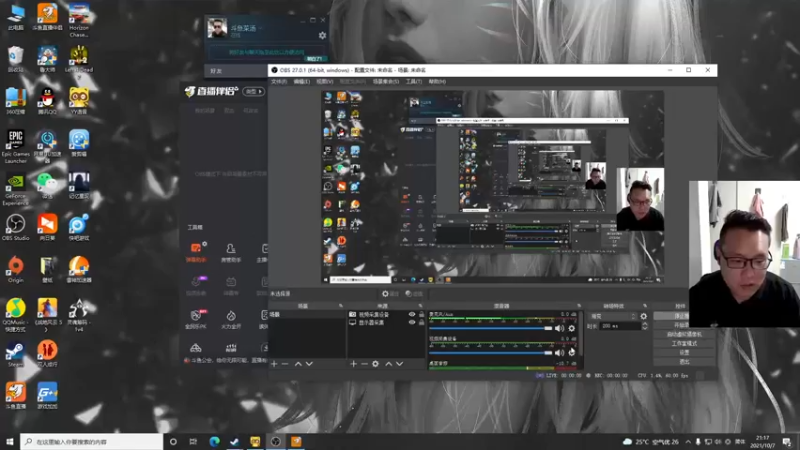Viewport: 800px width, 450px height.
Task: Adjust video capture device volume slider
Action: [x=490, y=352]
